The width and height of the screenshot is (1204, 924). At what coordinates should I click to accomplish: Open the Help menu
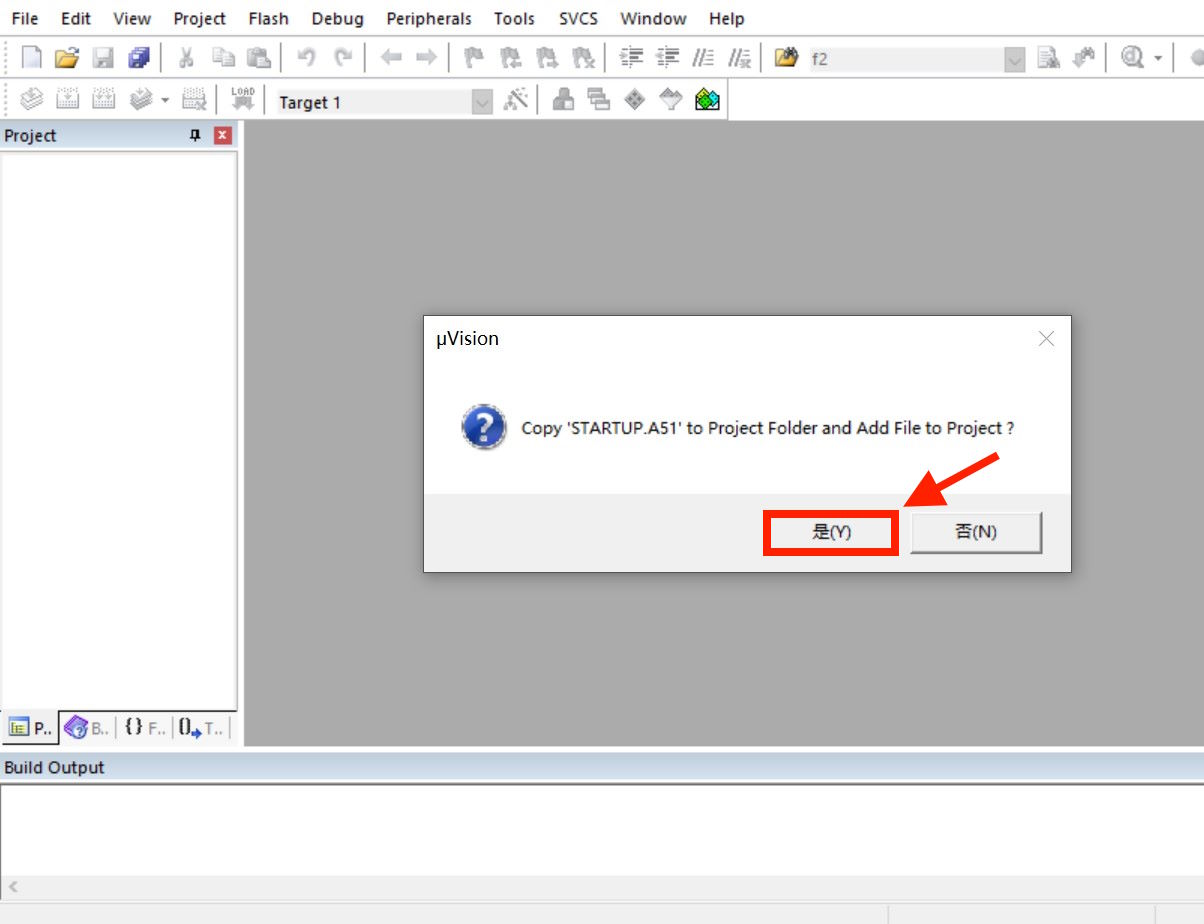point(726,18)
